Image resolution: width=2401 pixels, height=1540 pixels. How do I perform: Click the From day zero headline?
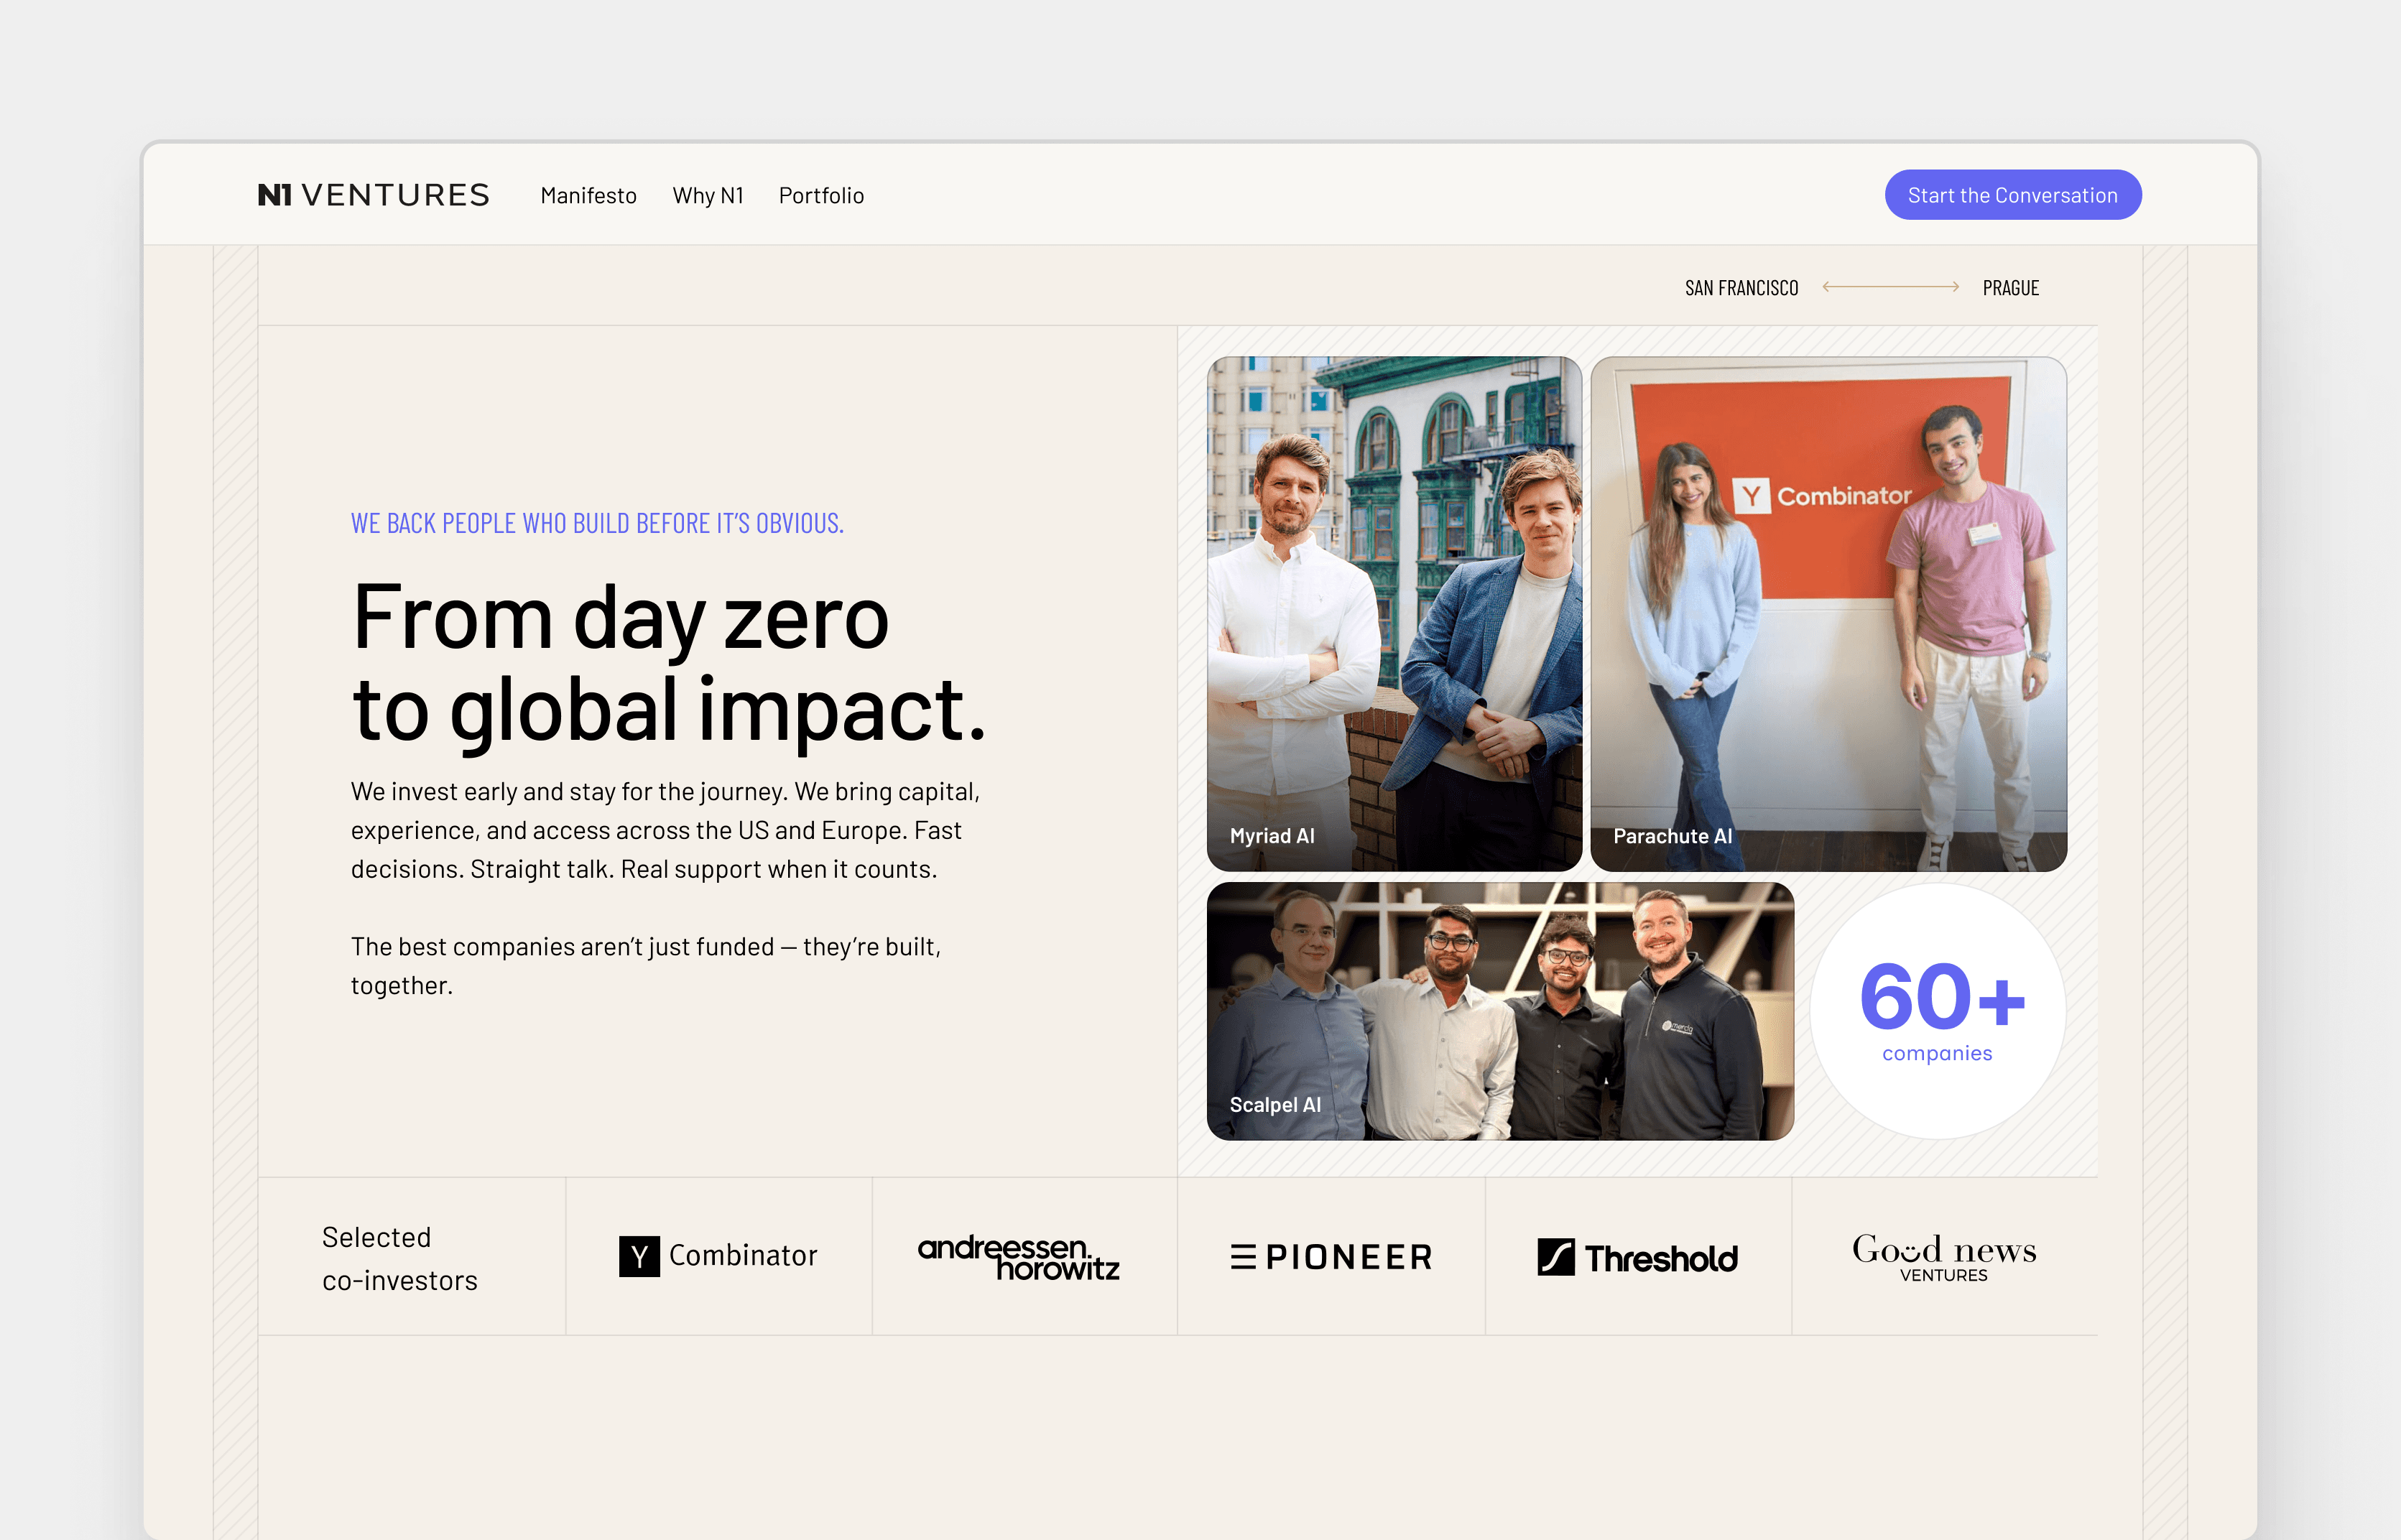[x=668, y=663]
